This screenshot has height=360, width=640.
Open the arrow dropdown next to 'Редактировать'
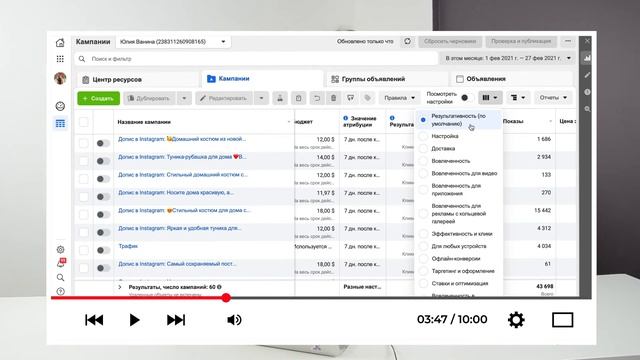pos(261,98)
